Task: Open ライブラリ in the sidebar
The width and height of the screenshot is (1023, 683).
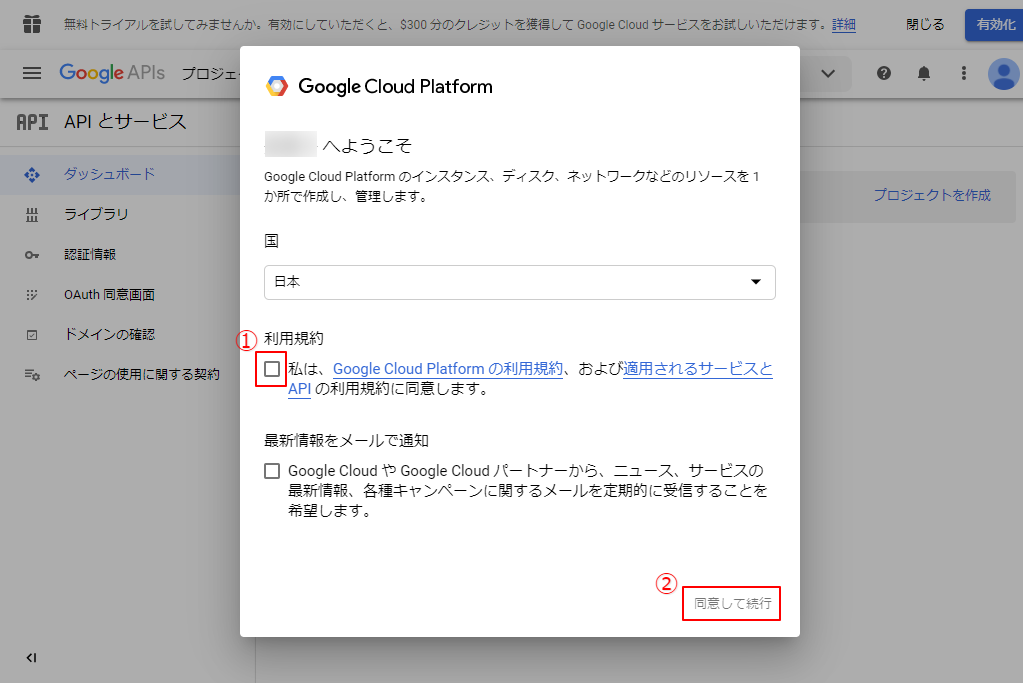Action: point(96,214)
